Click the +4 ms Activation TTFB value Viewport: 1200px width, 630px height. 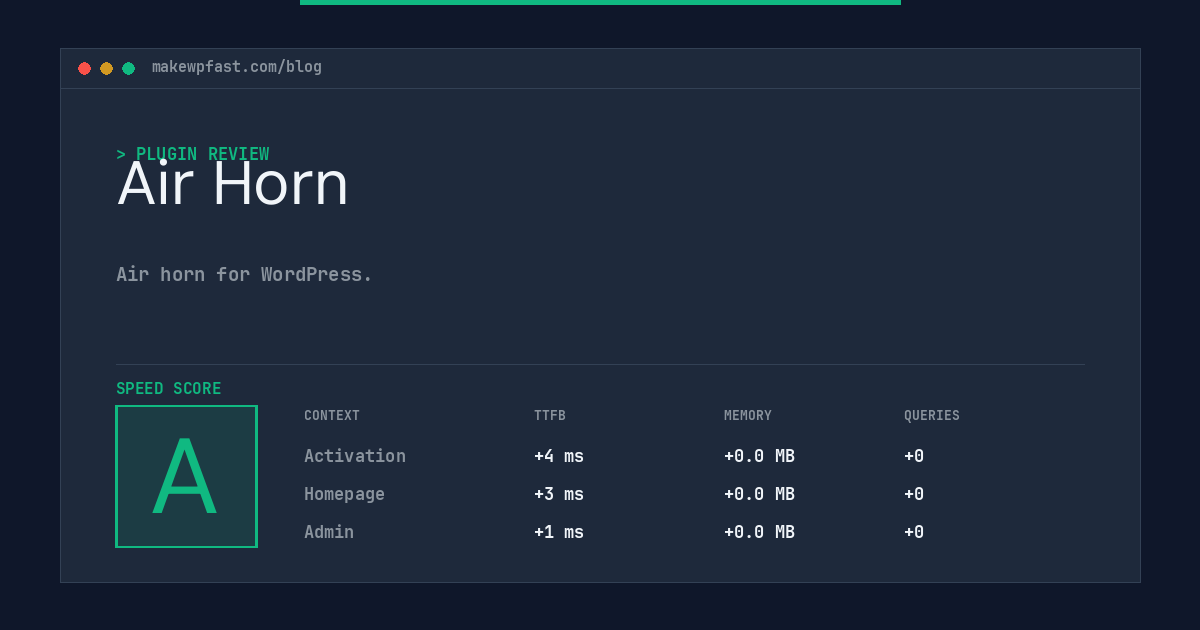559,456
